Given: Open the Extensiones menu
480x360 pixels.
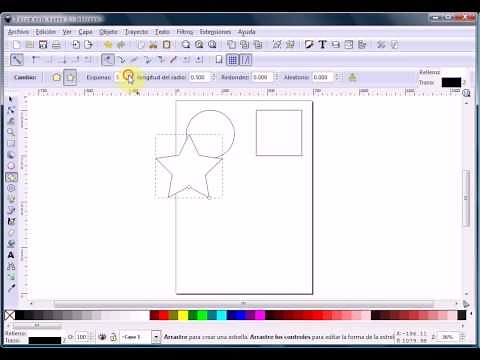Looking at the screenshot, I should [215, 32].
